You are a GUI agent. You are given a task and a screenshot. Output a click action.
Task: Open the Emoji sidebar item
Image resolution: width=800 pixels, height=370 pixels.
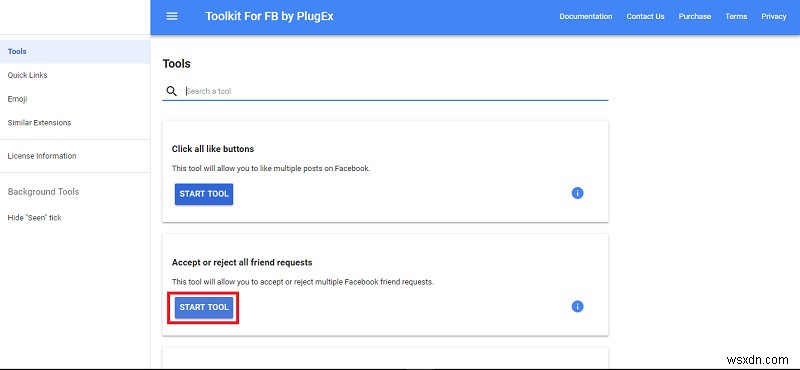pos(75,99)
